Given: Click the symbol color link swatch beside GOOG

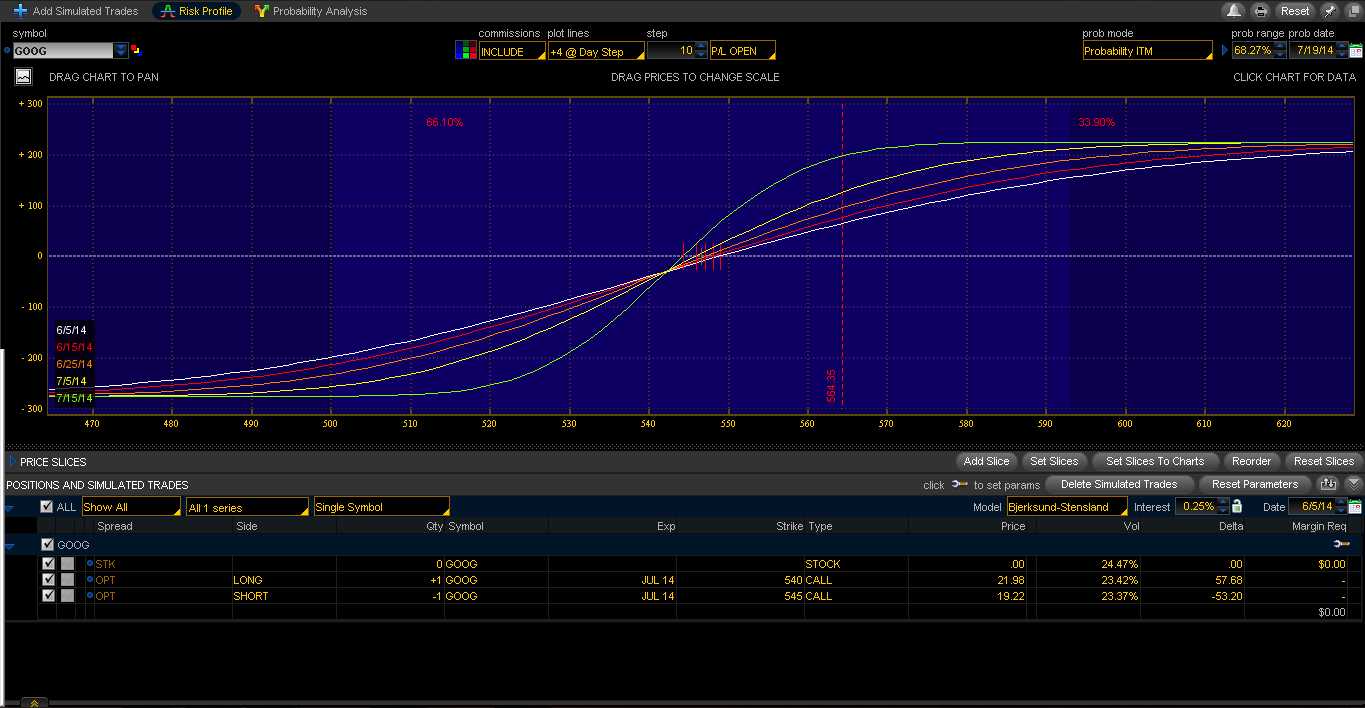Looking at the screenshot, I should point(136,50).
